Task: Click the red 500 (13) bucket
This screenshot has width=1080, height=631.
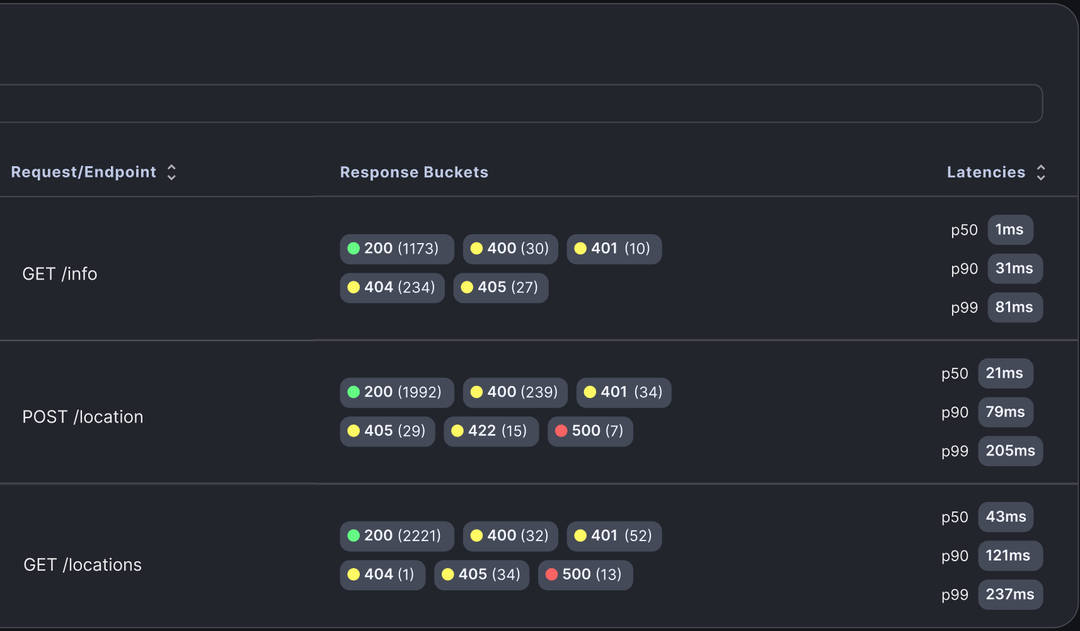Action: pyautogui.click(x=585, y=575)
